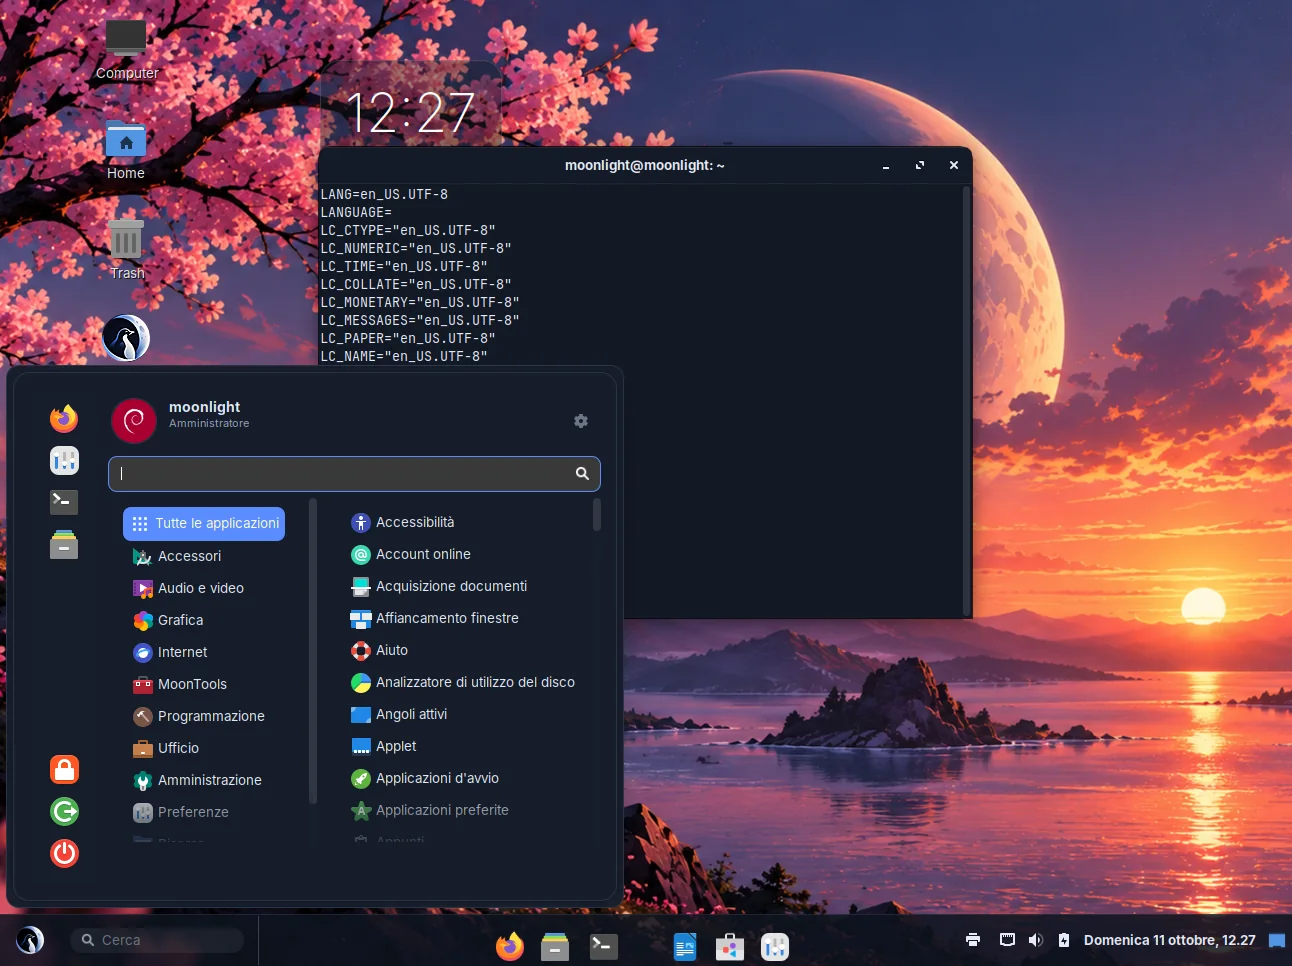Click the applications list scrollbar
The width and height of the screenshot is (1292, 966).
(597, 515)
